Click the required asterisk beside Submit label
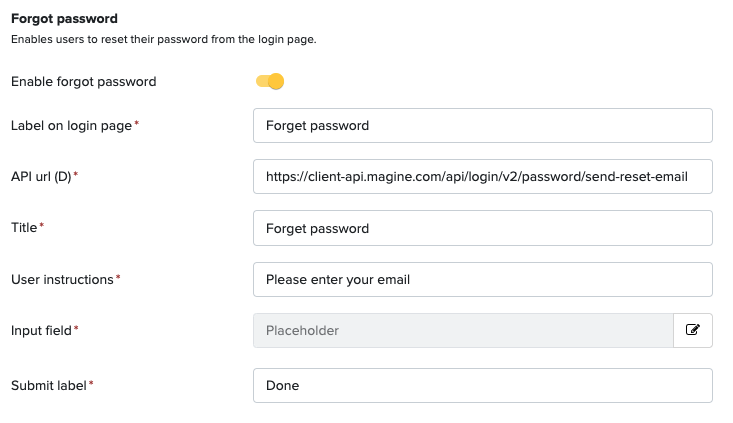 point(91,384)
